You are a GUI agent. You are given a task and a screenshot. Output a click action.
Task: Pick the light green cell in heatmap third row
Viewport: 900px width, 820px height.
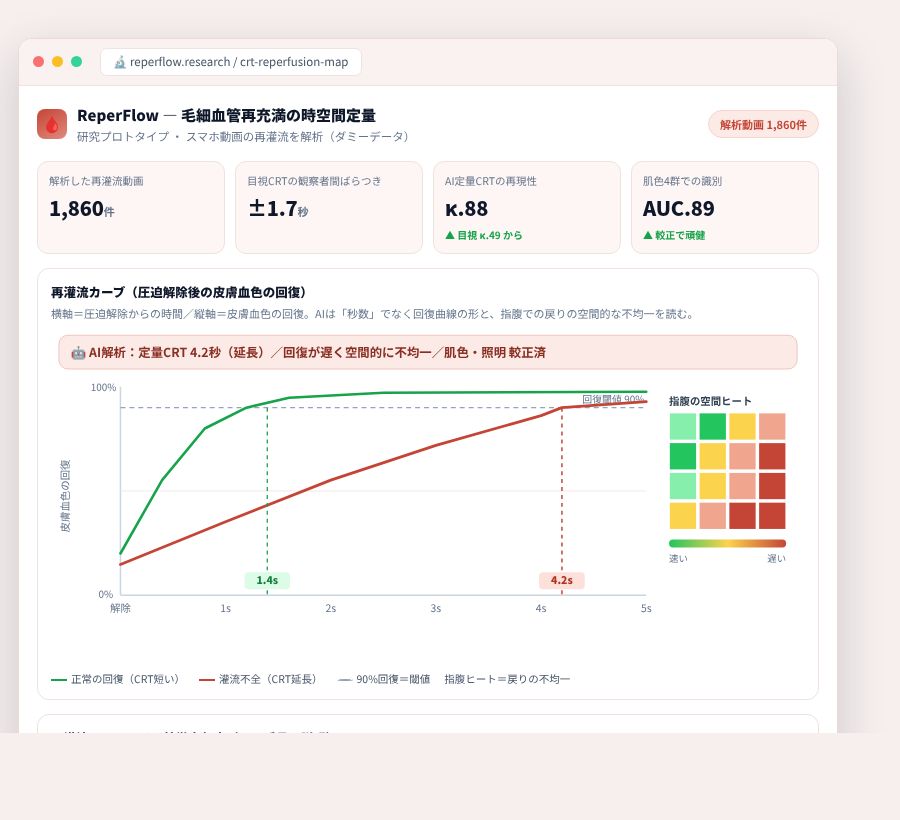tap(682, 486)
